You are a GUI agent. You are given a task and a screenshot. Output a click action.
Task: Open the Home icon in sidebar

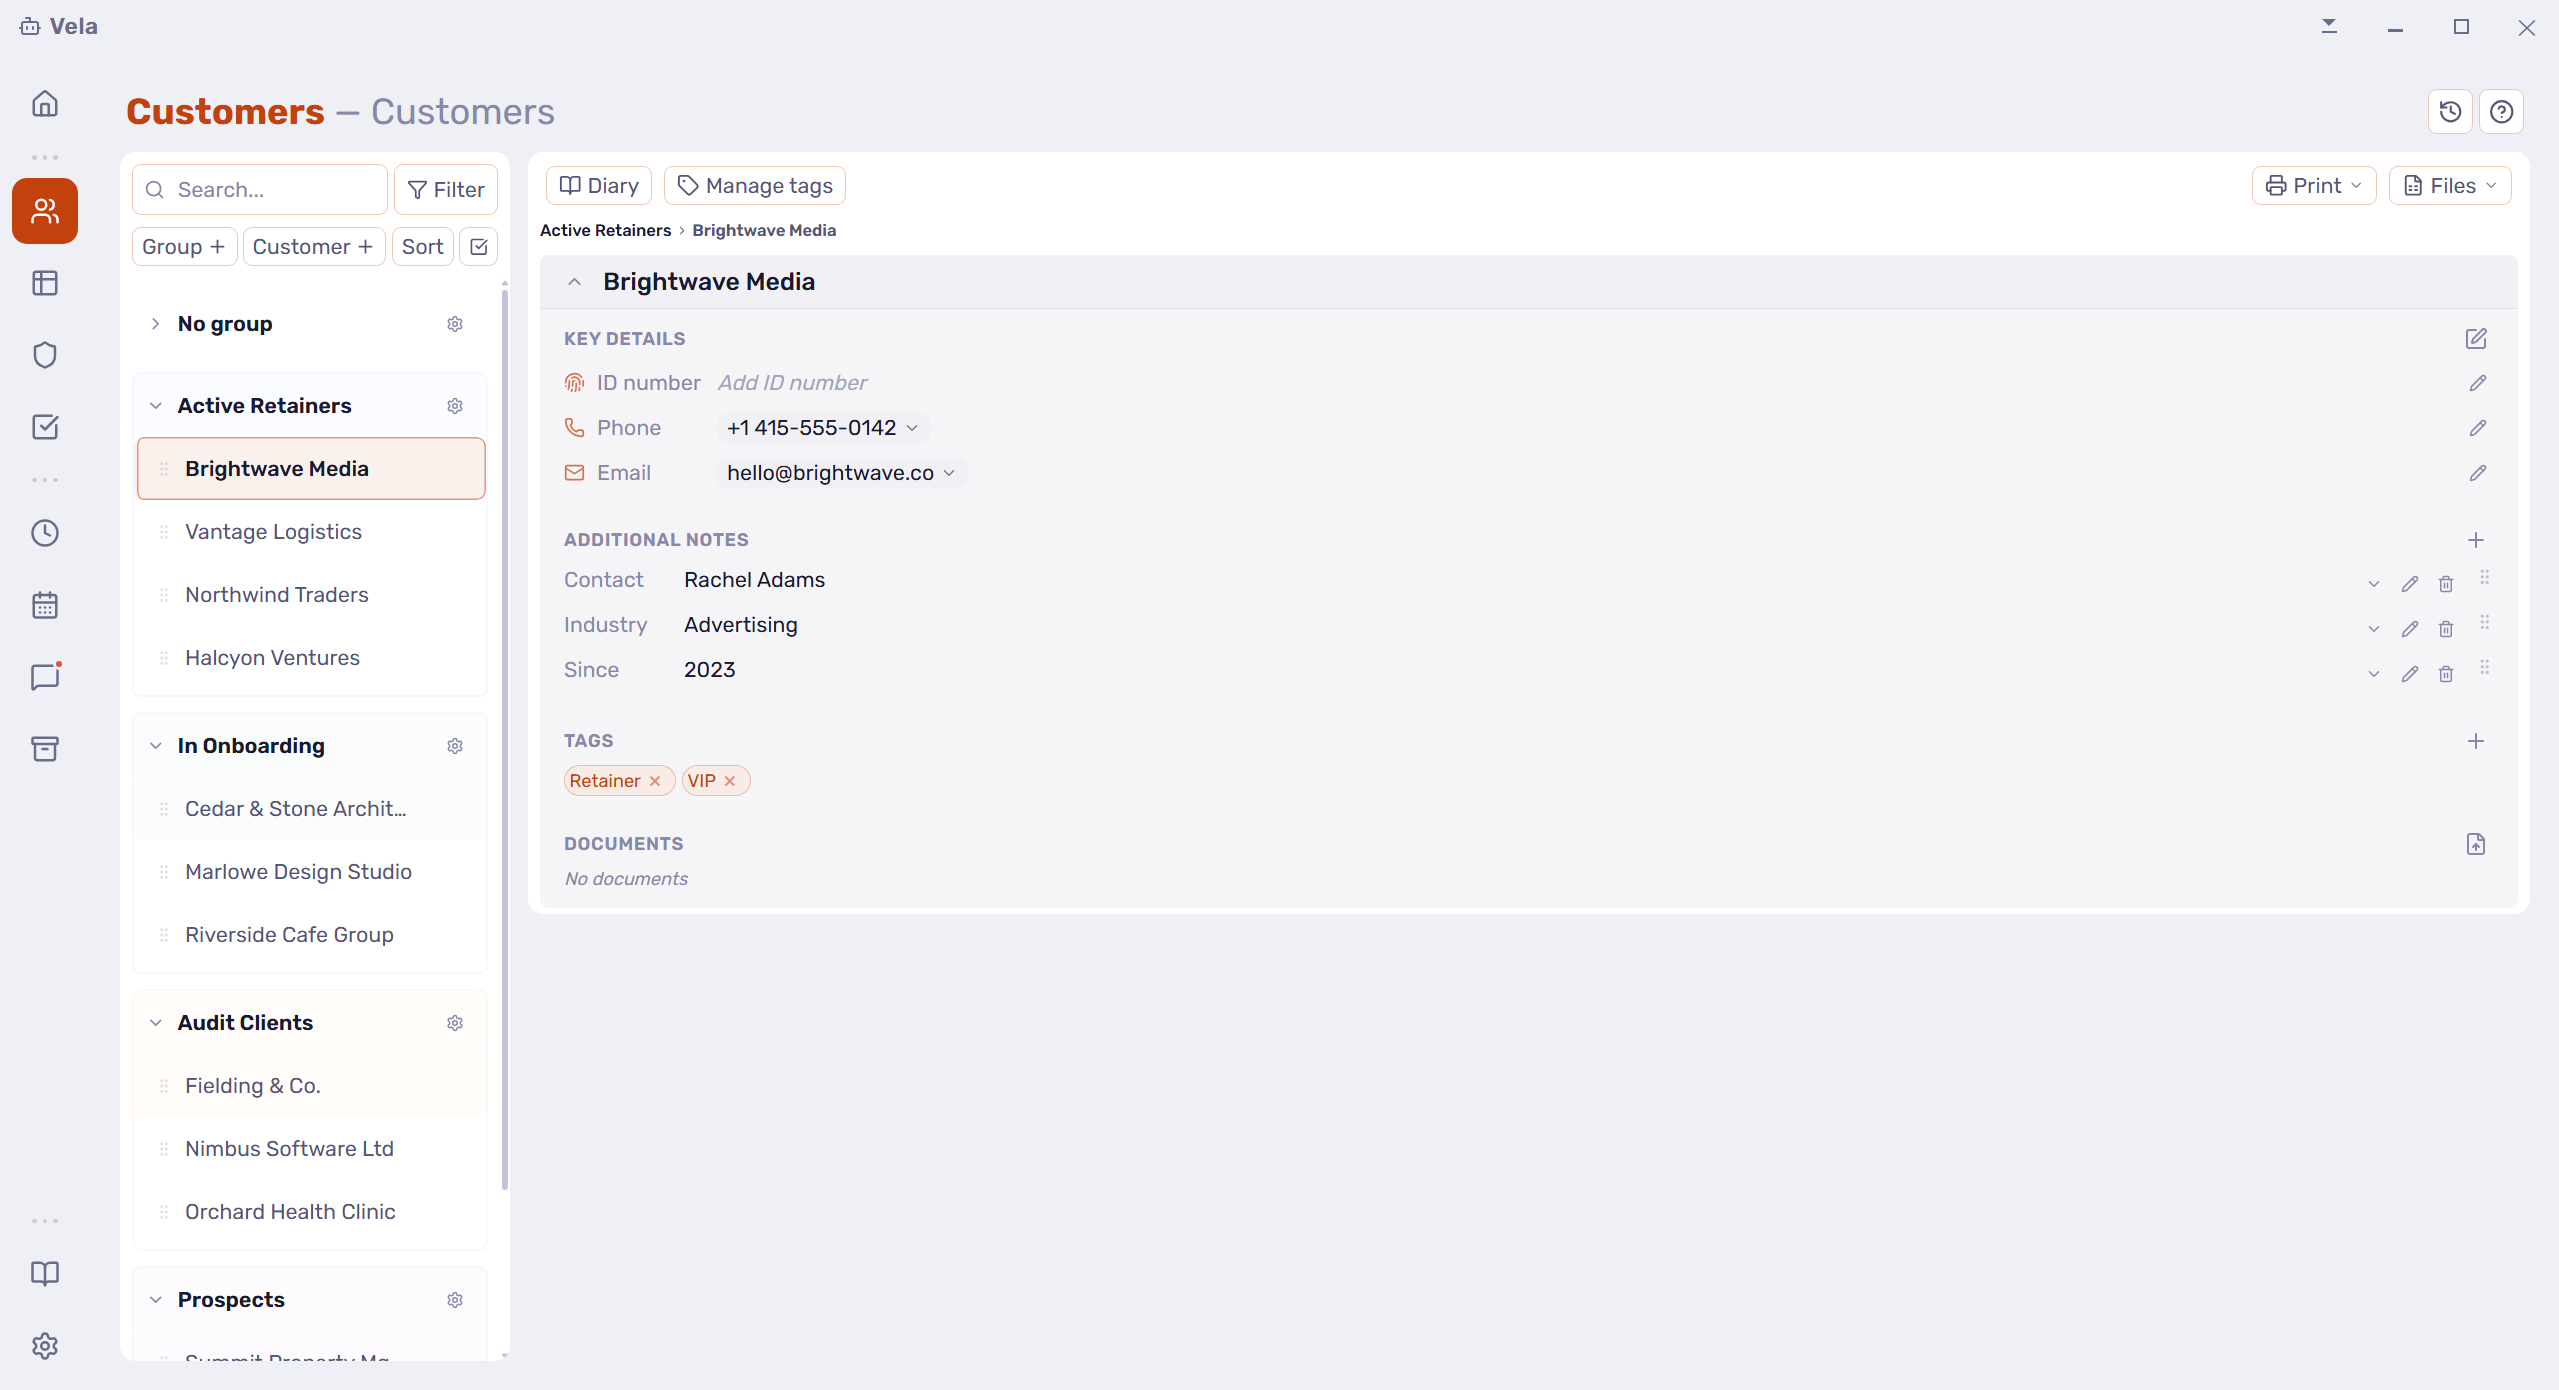(x=45, y=104)
